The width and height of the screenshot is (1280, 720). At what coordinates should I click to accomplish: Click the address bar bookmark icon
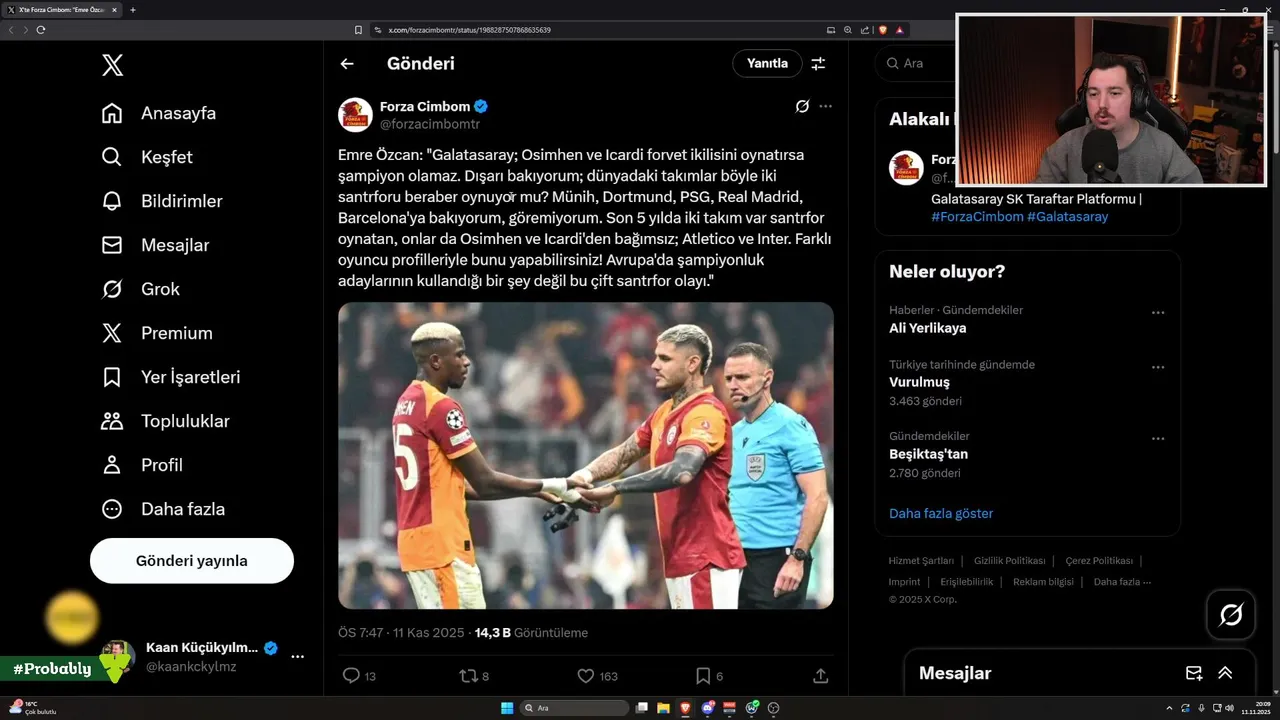(x=358, y=30)
